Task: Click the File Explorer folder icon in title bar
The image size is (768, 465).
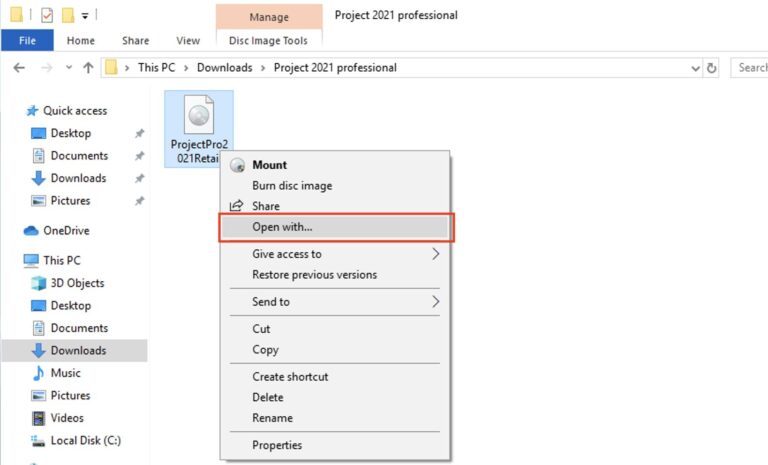Action: pyautogui.click(x=16, y=15)
